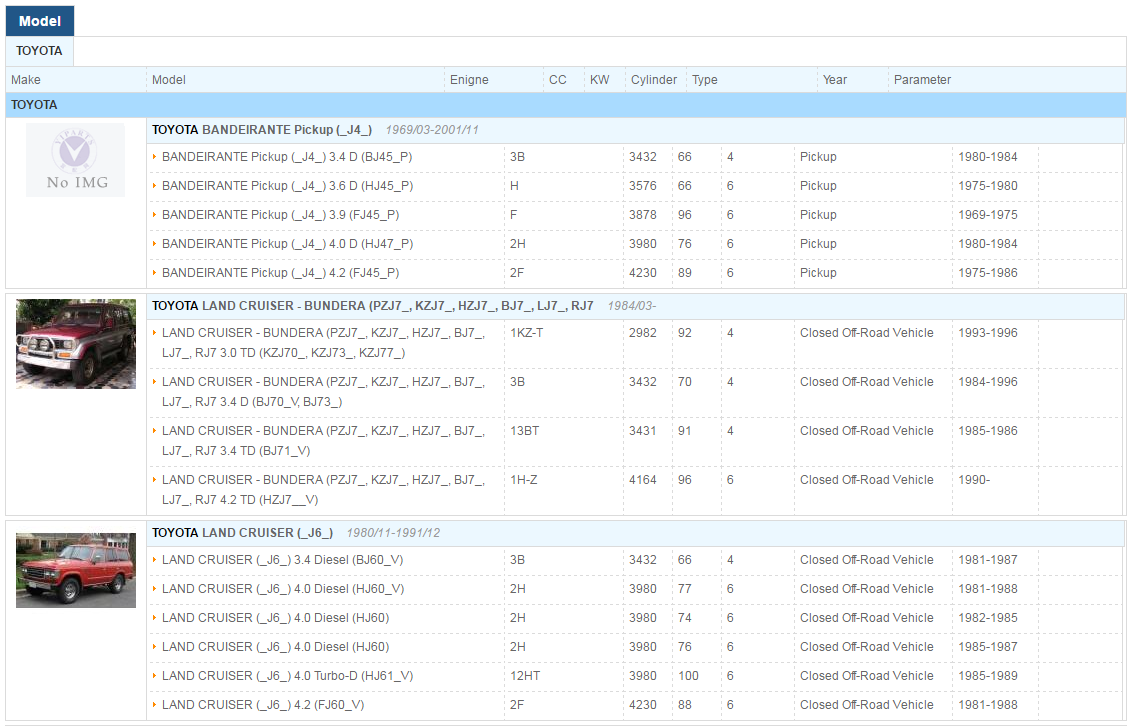Select the date range 1980/11-1991/12
This screenshot has width=1133, height=726.
pyautogui.click(x=393, y=533)
